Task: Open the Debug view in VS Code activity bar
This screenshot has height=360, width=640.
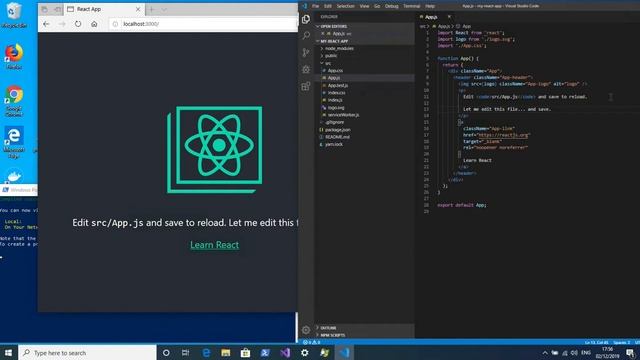Action: click(x=306, y=69)
